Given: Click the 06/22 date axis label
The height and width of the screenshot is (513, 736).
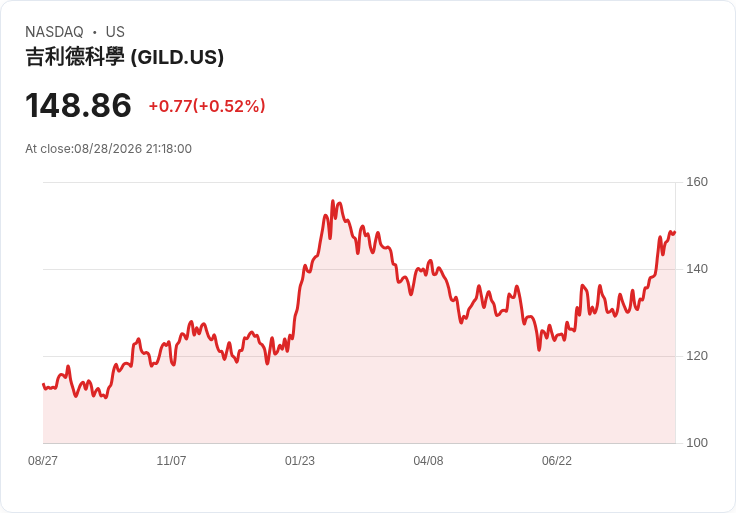Looking at the screenshot, I should click(557, 460).
